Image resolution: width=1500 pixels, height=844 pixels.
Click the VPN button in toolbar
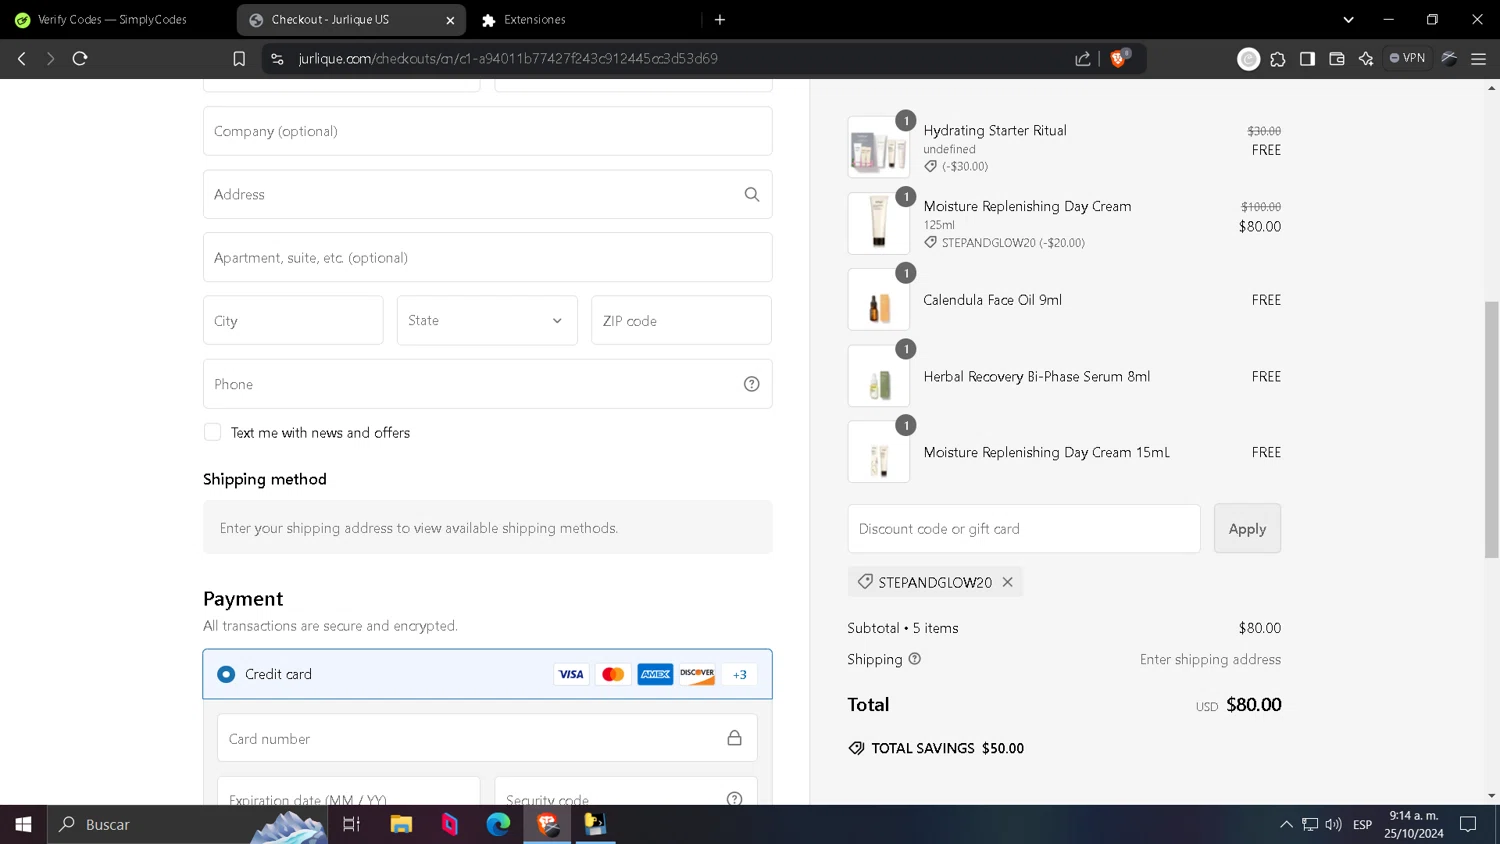tap(1407, 58)
